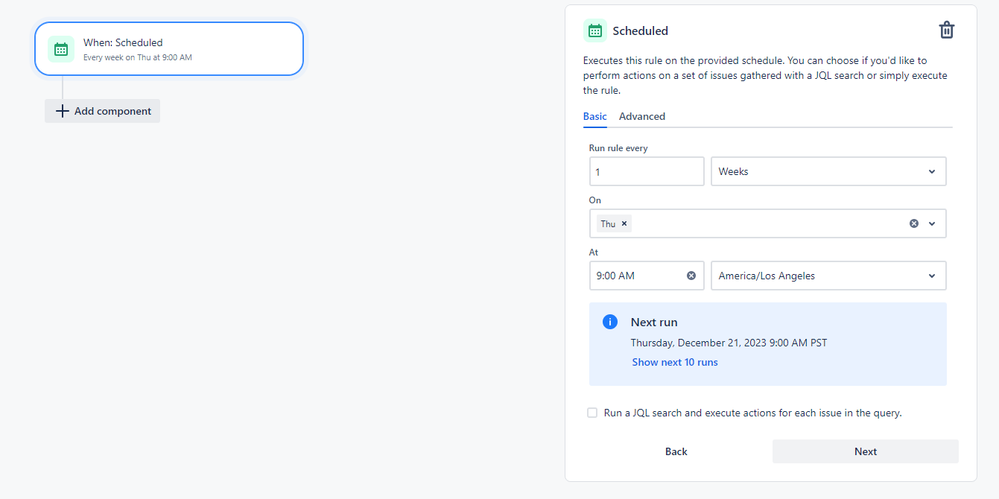Select the When: Scheduled trigger card

click(168, 48)
